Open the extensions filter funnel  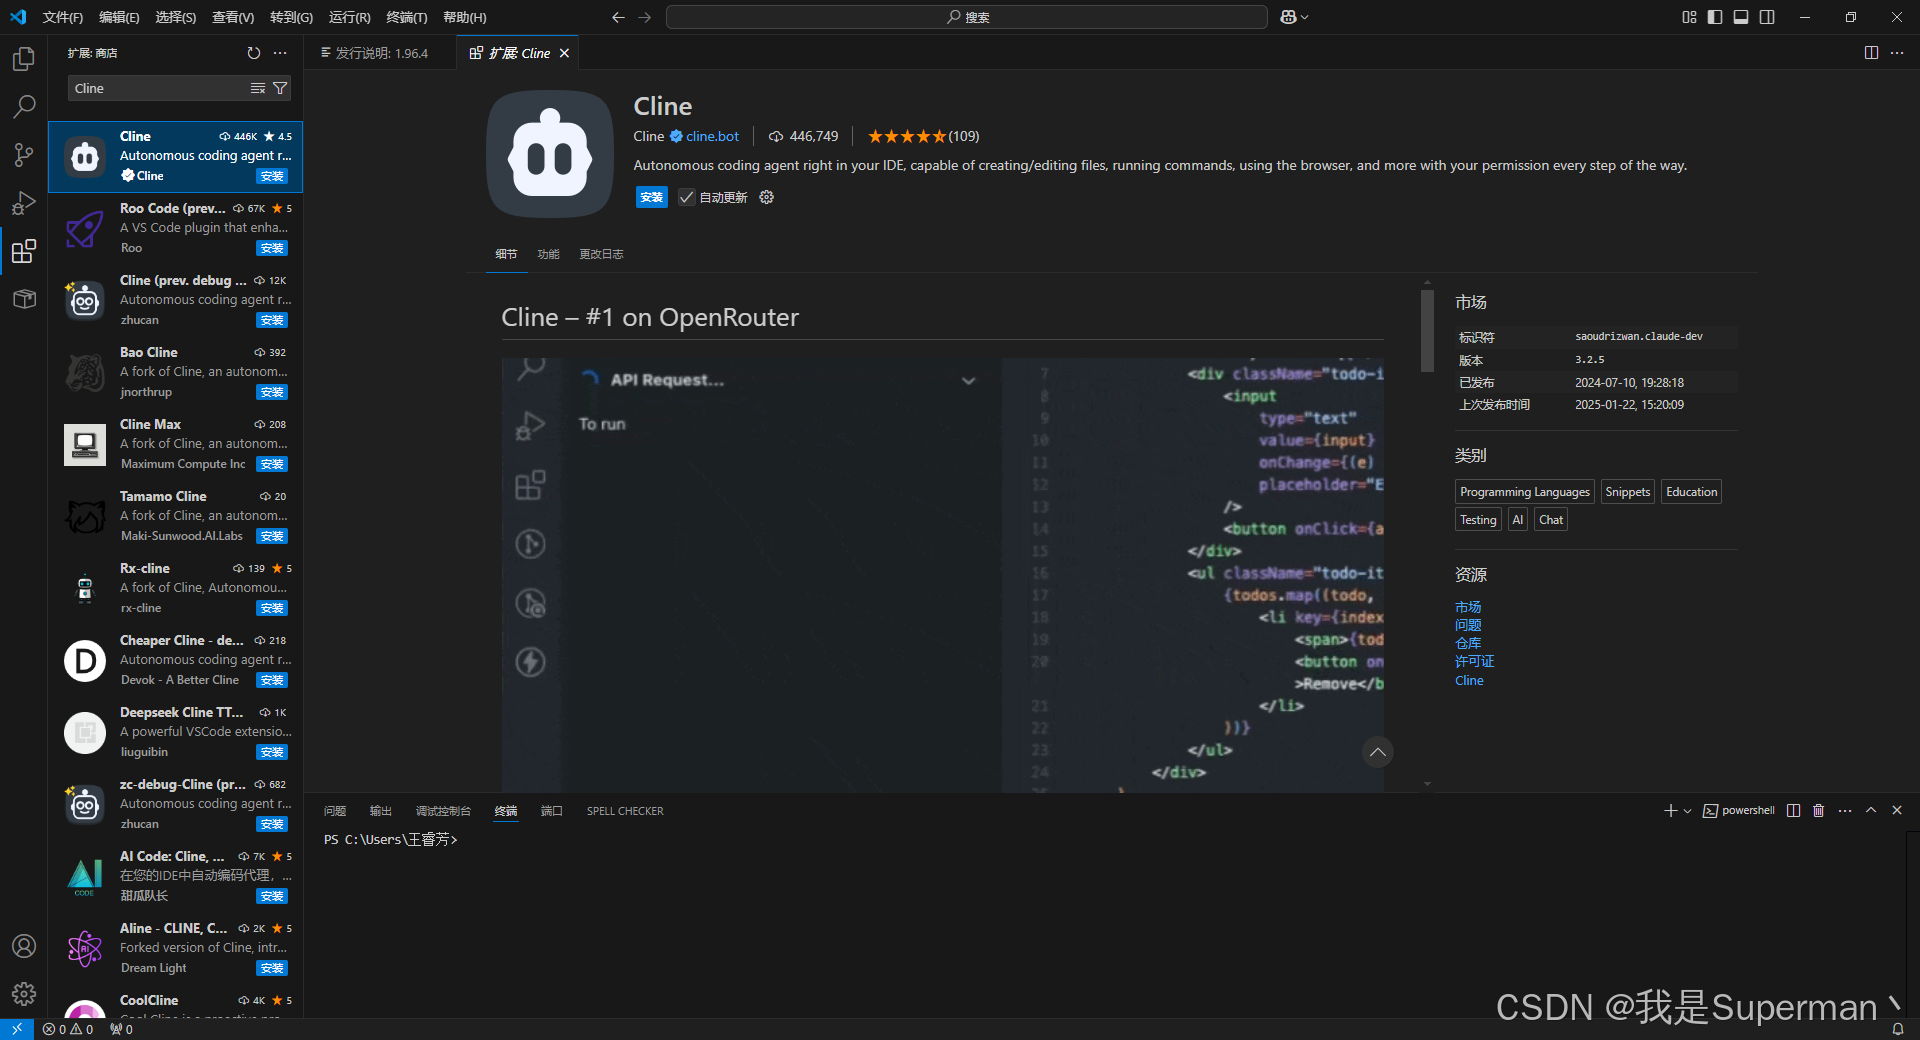[x=280, y=88]
